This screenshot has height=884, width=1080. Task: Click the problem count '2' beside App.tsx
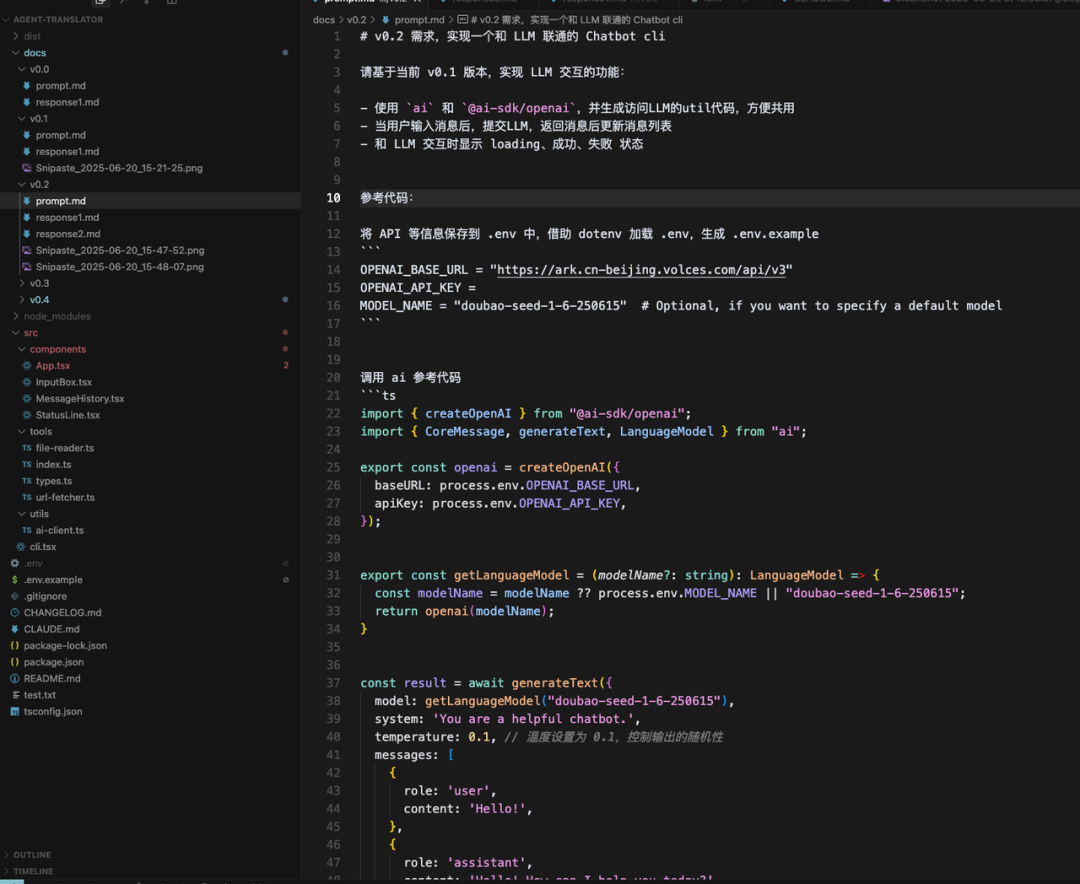pyautogui.click(x=286, y=366)
